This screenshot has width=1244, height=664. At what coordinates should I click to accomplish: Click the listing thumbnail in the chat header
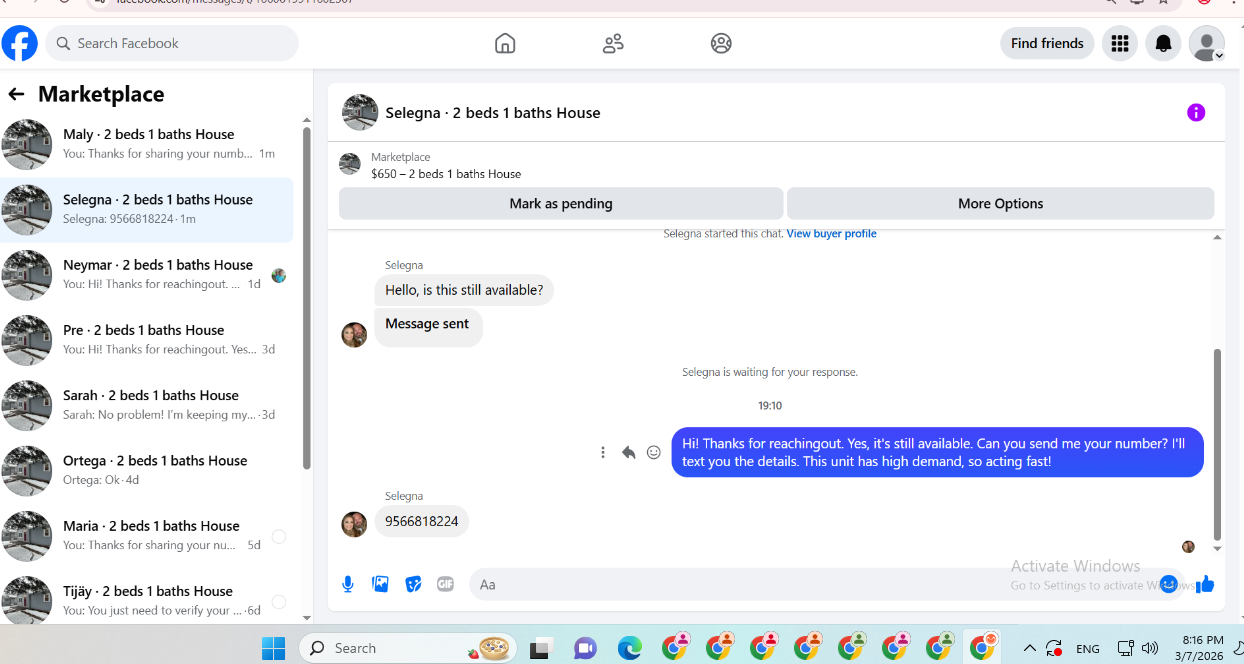(x=360, y=113)
